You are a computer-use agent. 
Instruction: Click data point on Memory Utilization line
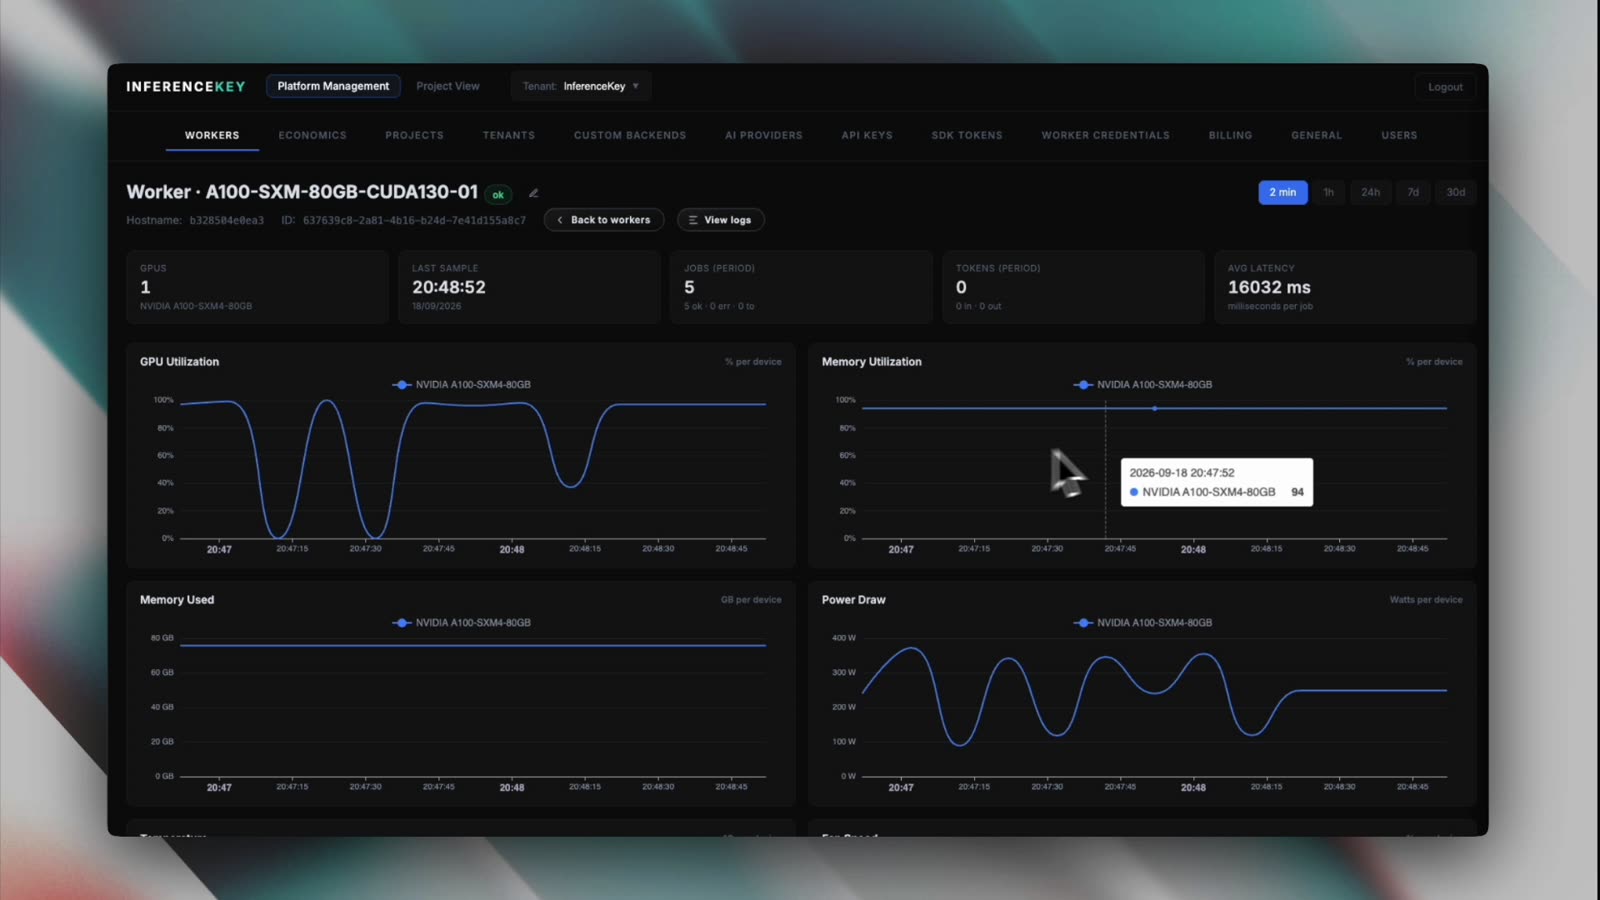pos(1155,408)
